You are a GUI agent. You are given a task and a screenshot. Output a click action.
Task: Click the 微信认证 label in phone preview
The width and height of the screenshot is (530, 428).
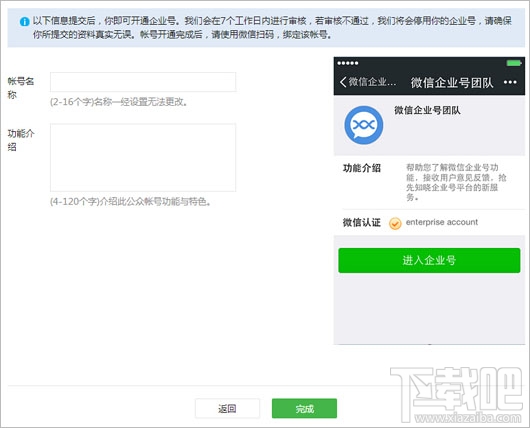[362, 222]
